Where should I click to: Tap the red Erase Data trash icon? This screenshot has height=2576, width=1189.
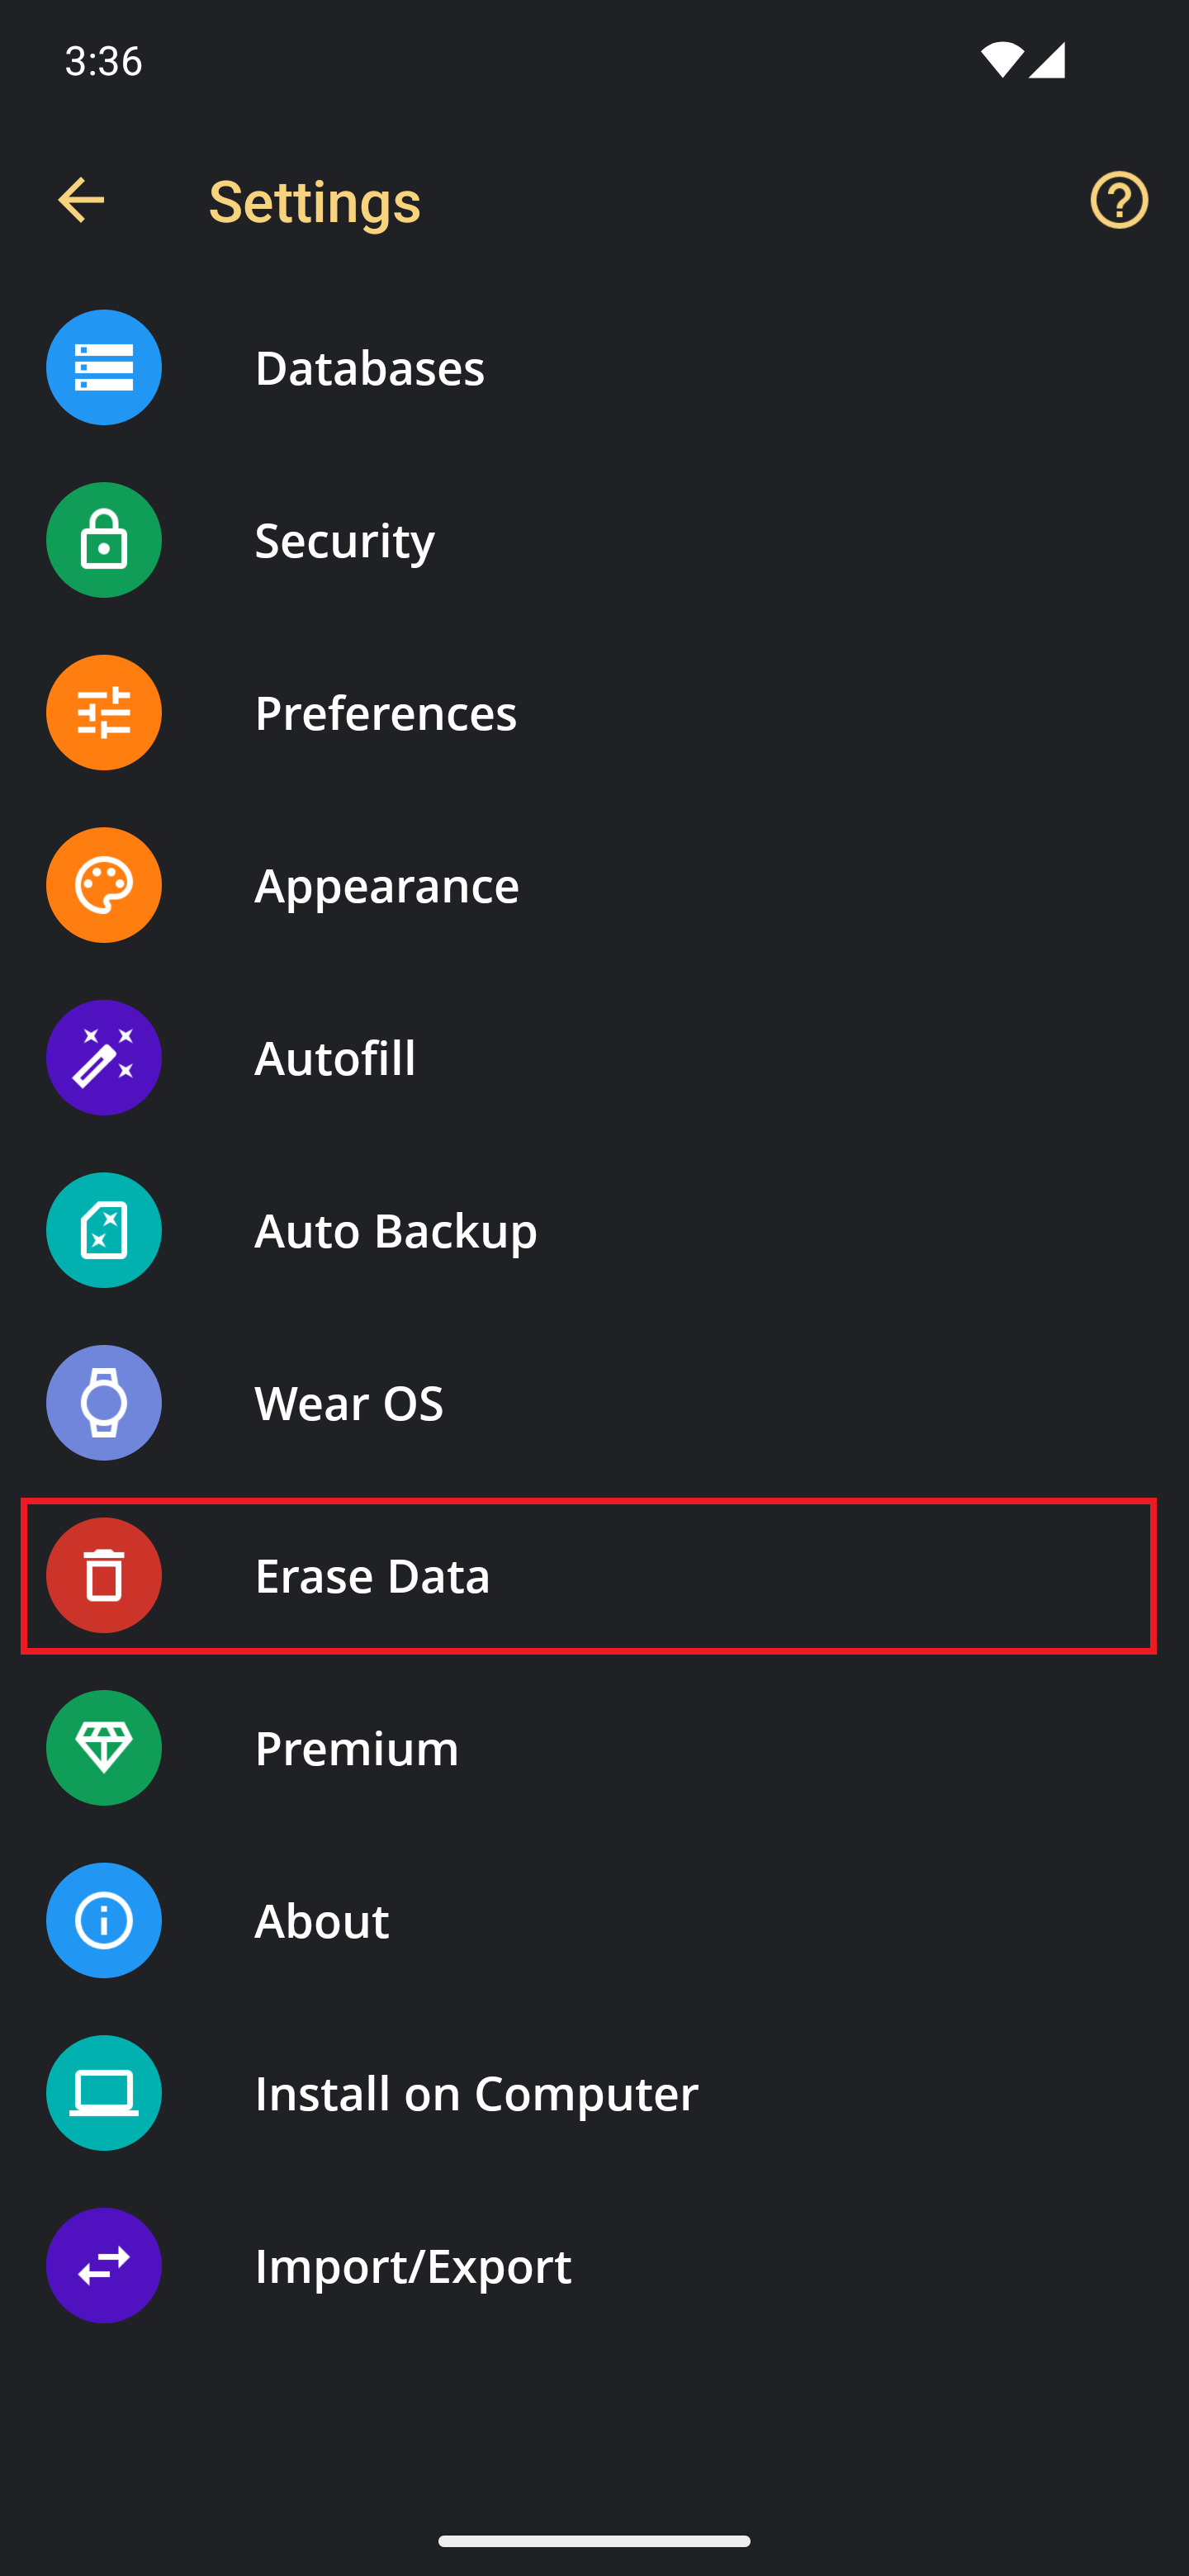click(104, 1575)
